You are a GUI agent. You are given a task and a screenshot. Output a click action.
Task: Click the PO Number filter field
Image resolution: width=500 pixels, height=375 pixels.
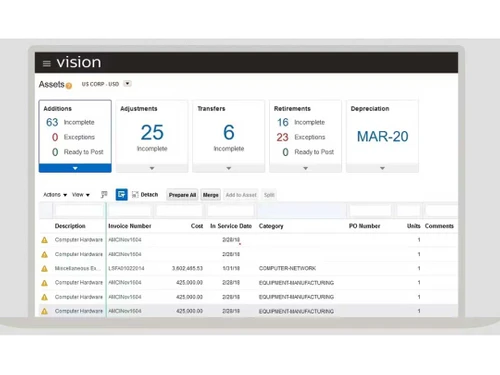370,211
